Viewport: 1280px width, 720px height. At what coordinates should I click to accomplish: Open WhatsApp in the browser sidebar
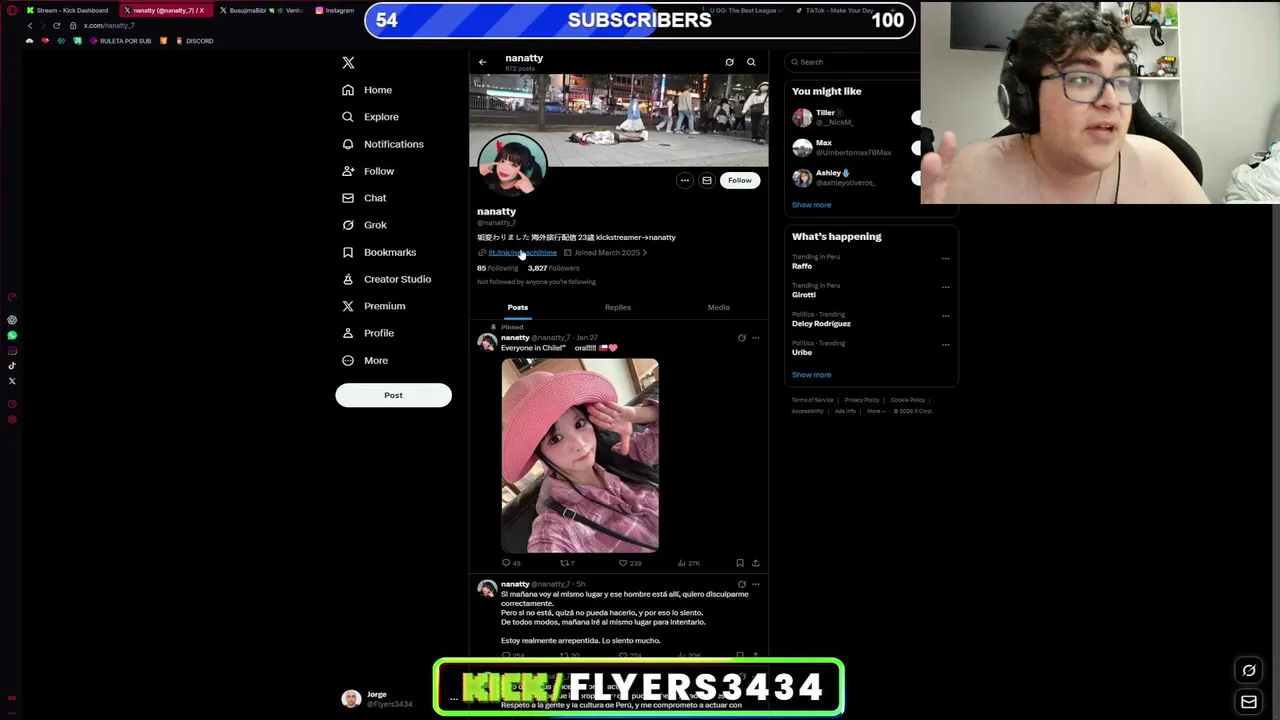tap(12, 335)
